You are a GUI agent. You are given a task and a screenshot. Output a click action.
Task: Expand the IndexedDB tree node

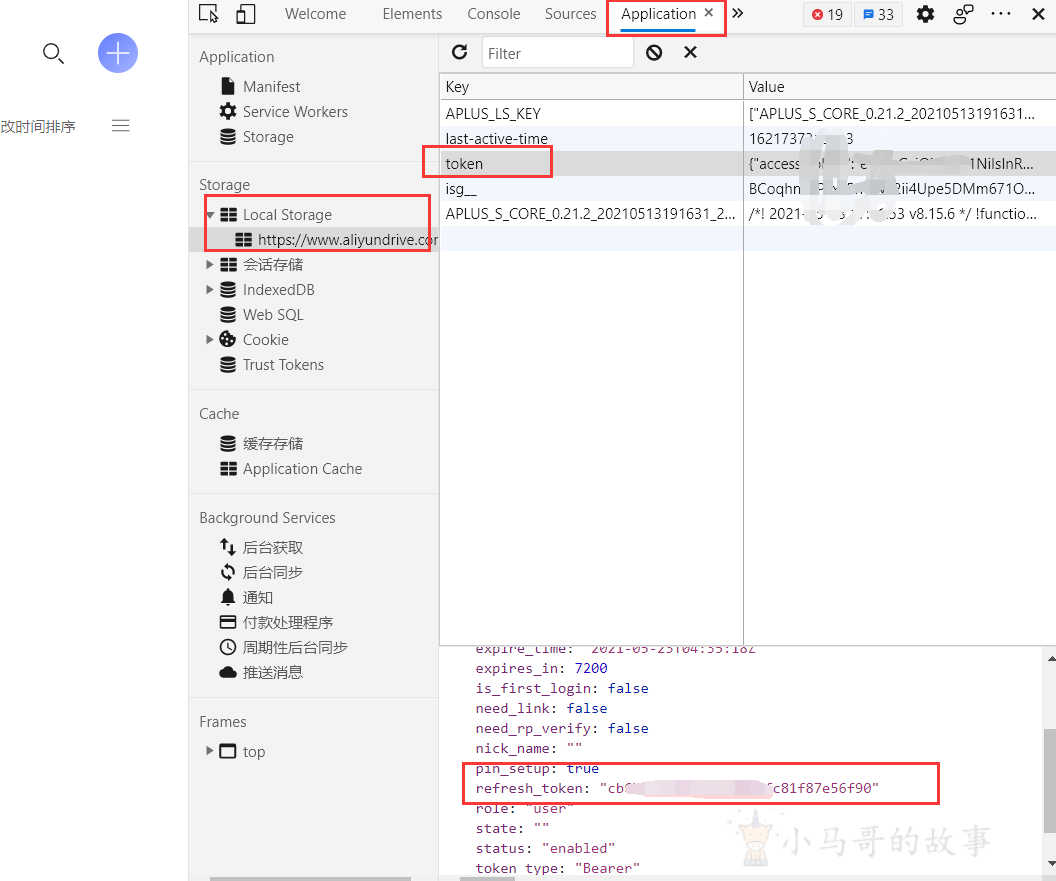[x=210, y=290]
